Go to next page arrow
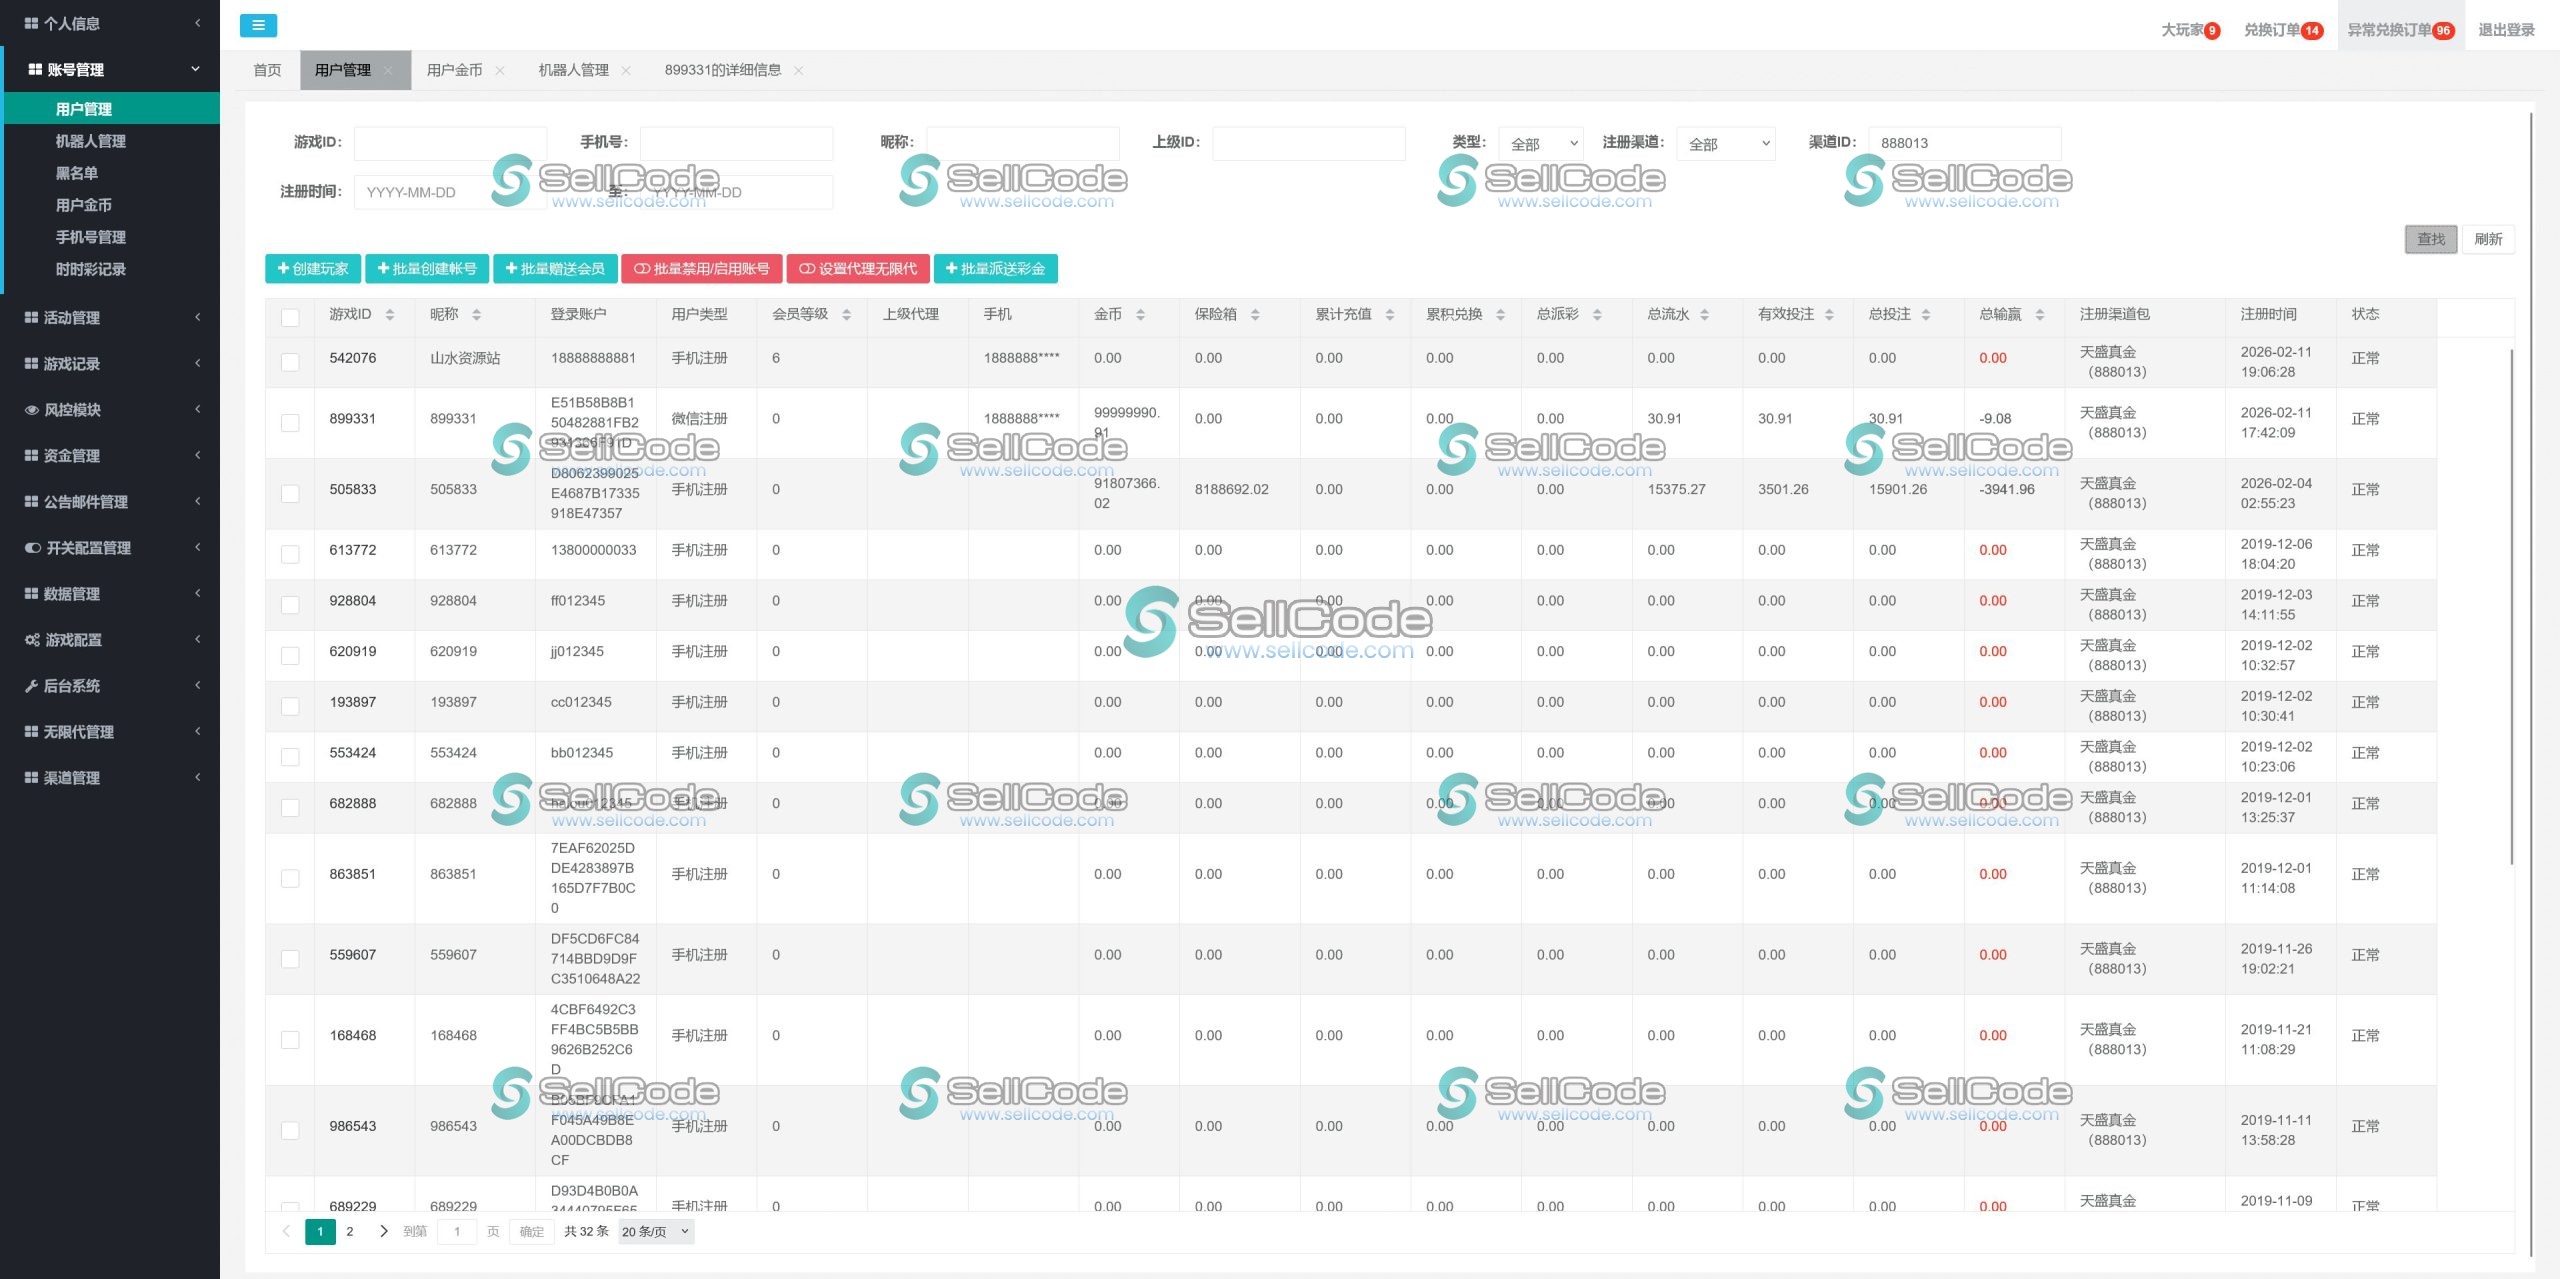Screen dimensions: 2560x1279 (384, 1231)
